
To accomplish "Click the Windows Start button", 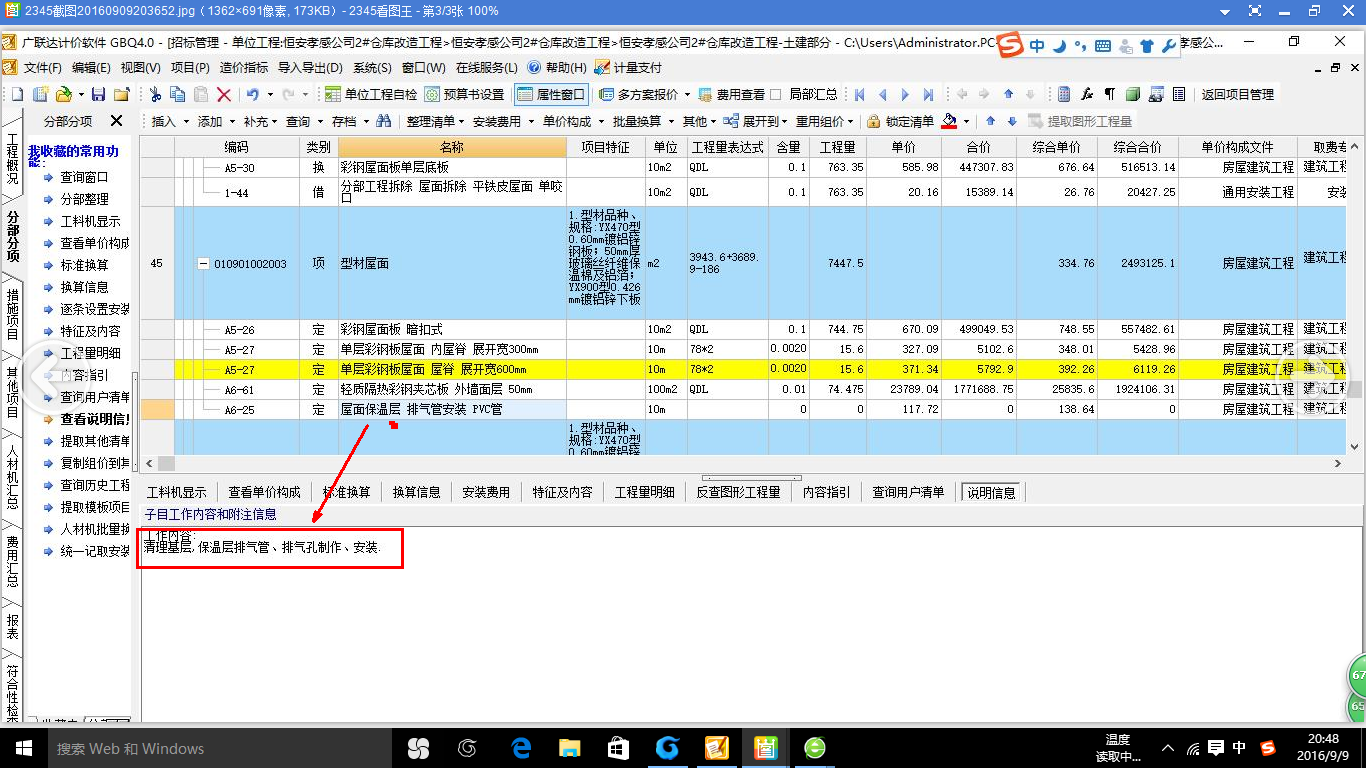I will (x=22, y=748).
